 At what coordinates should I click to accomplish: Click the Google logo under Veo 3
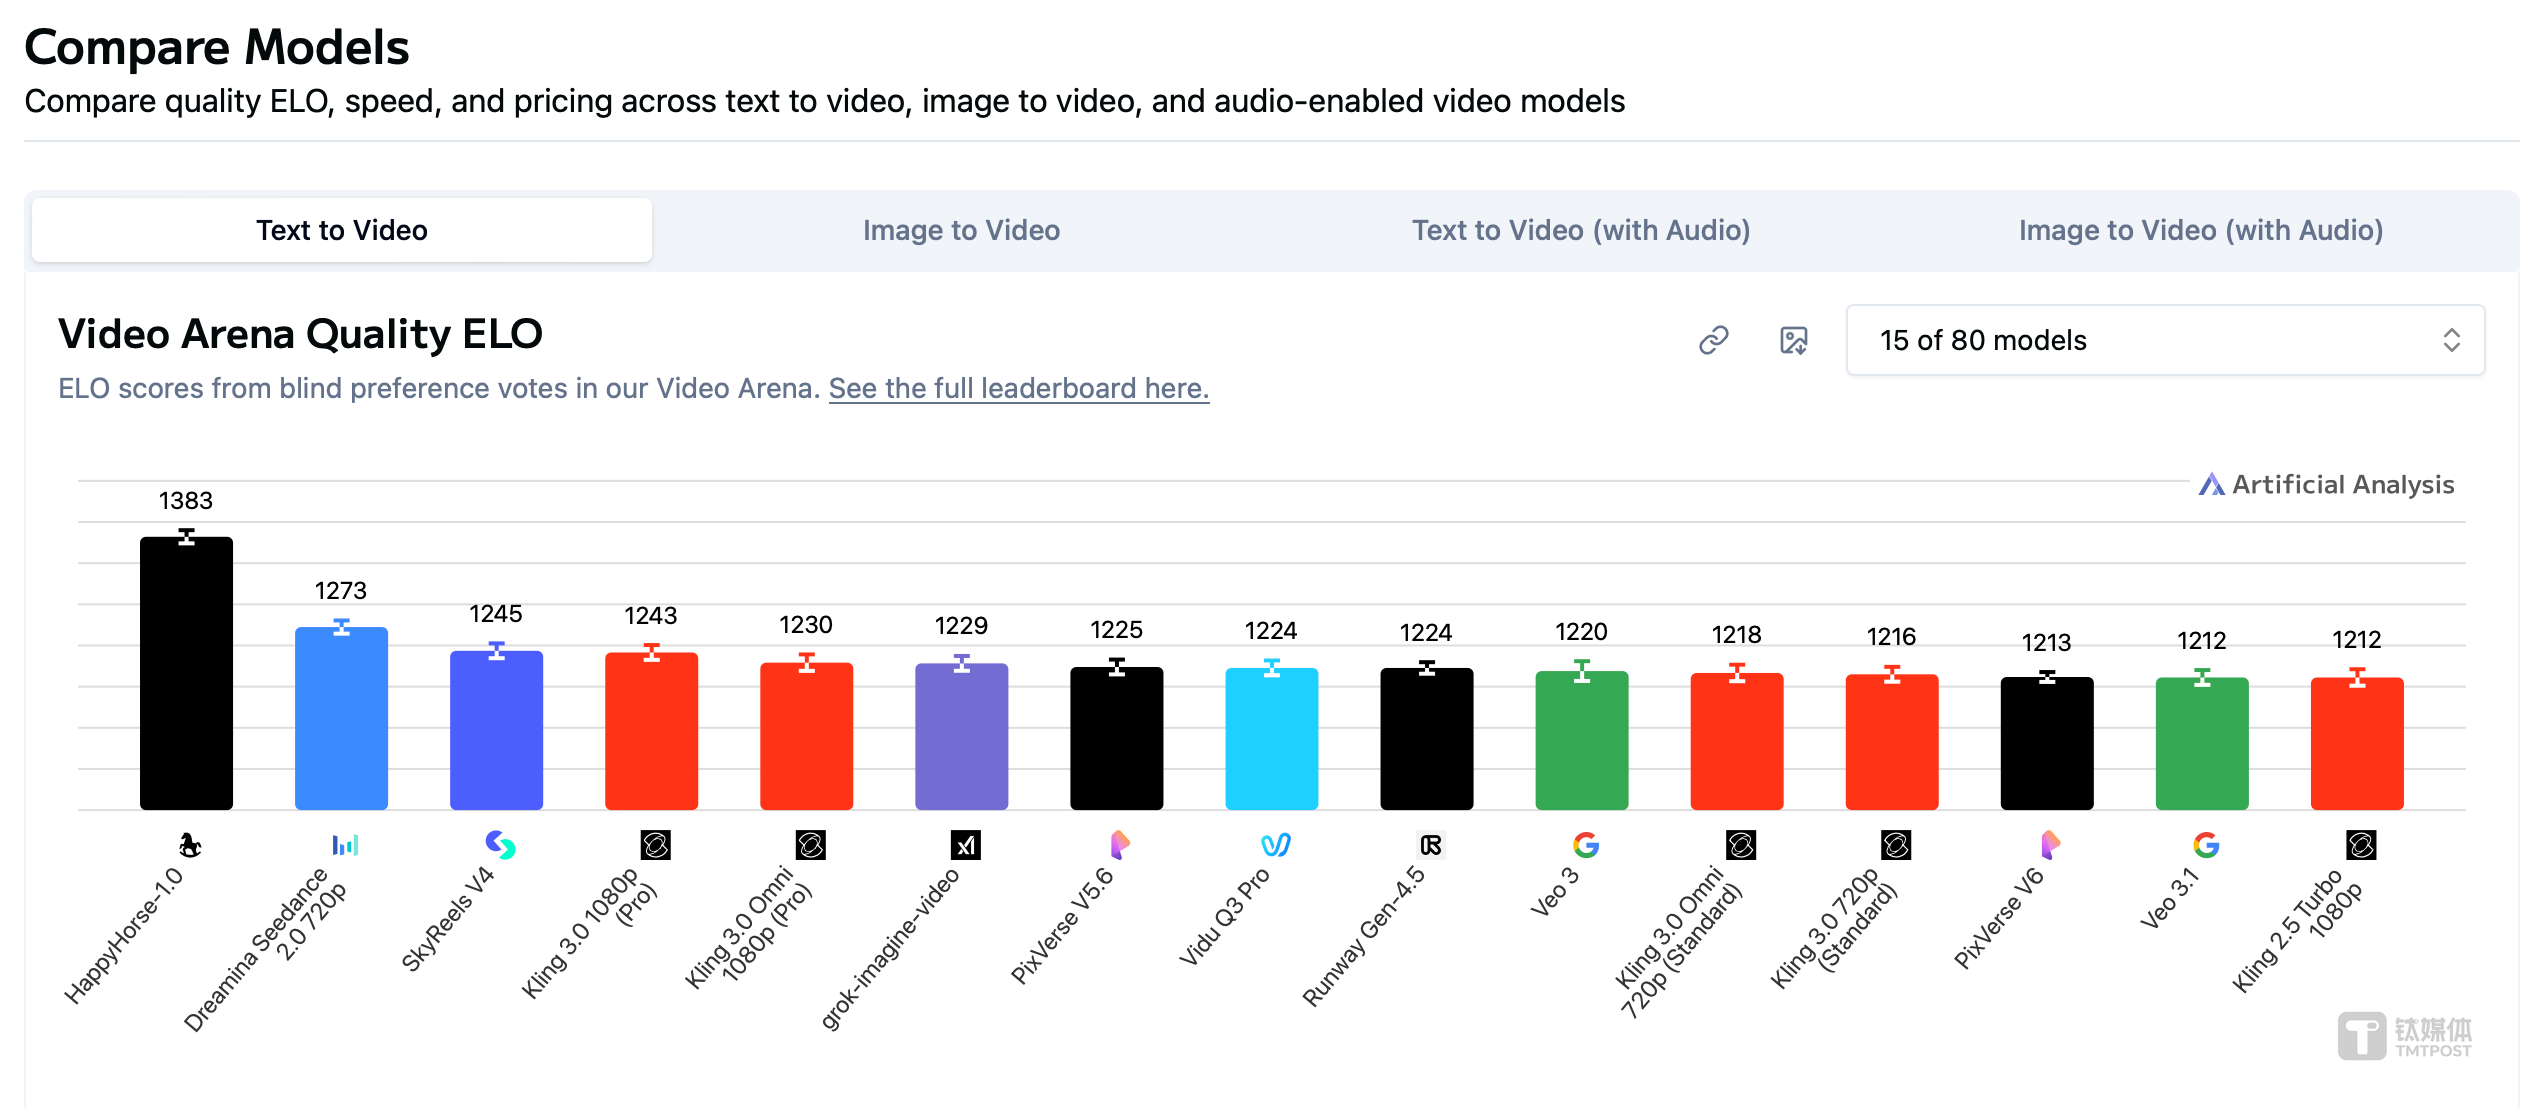[x=1585, y=845]
